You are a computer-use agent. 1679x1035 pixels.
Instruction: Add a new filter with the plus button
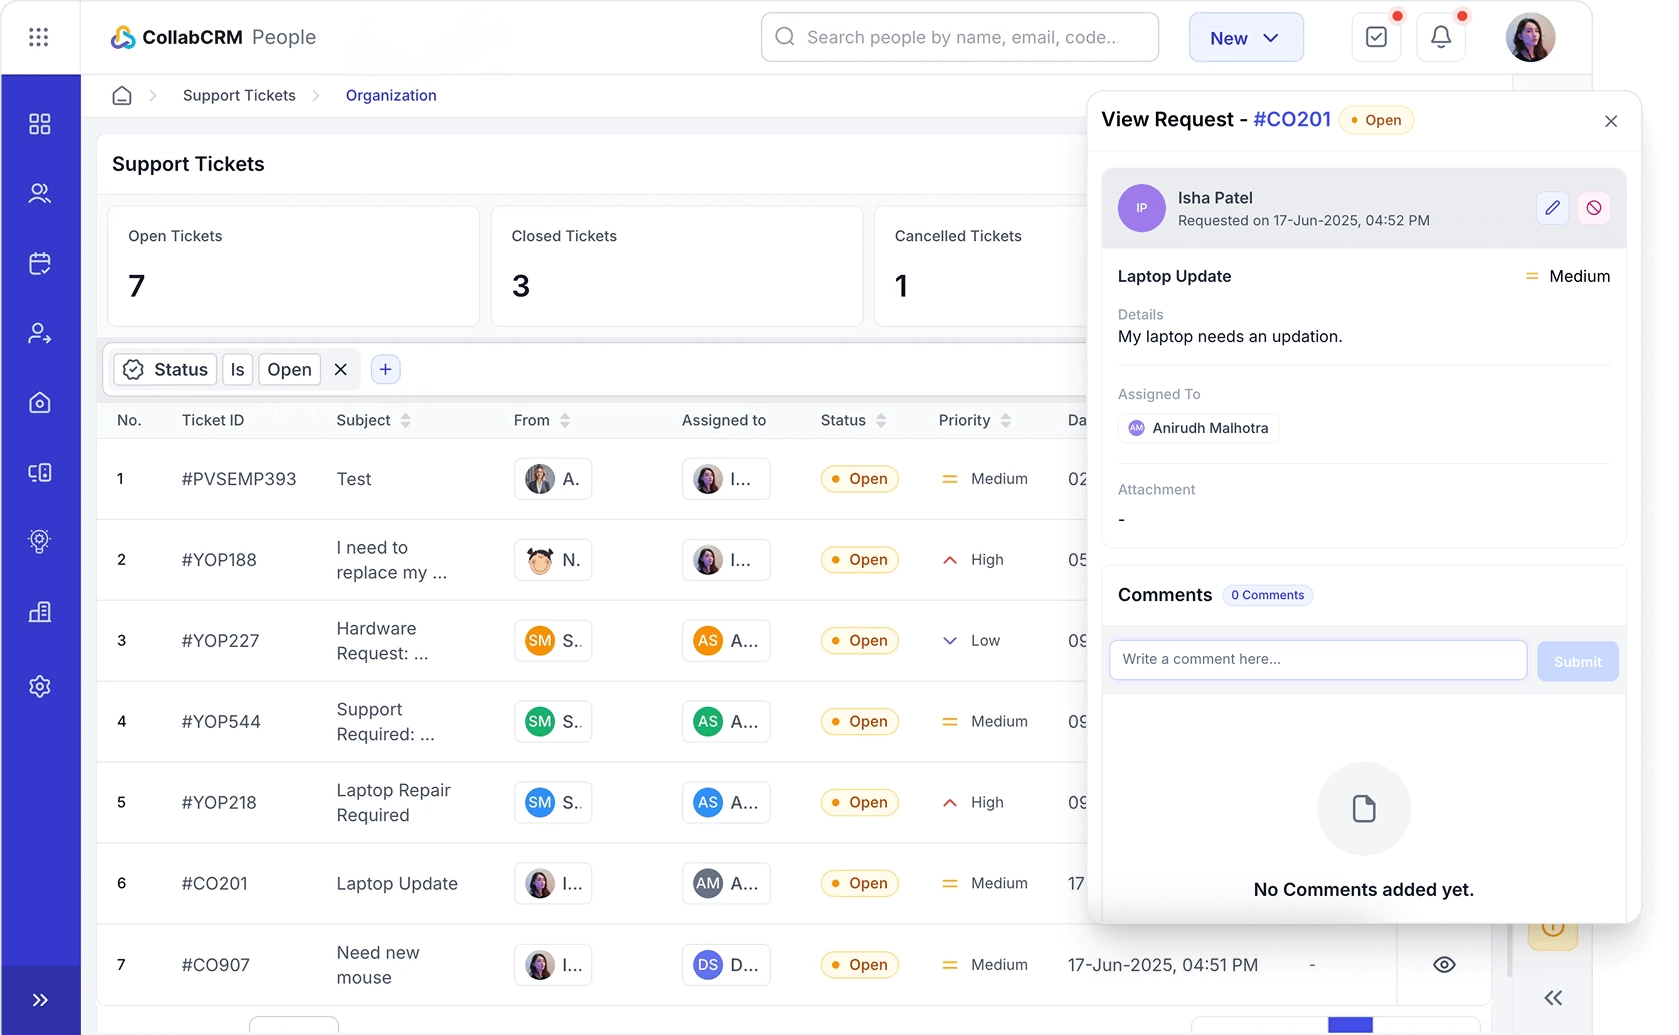385,369
